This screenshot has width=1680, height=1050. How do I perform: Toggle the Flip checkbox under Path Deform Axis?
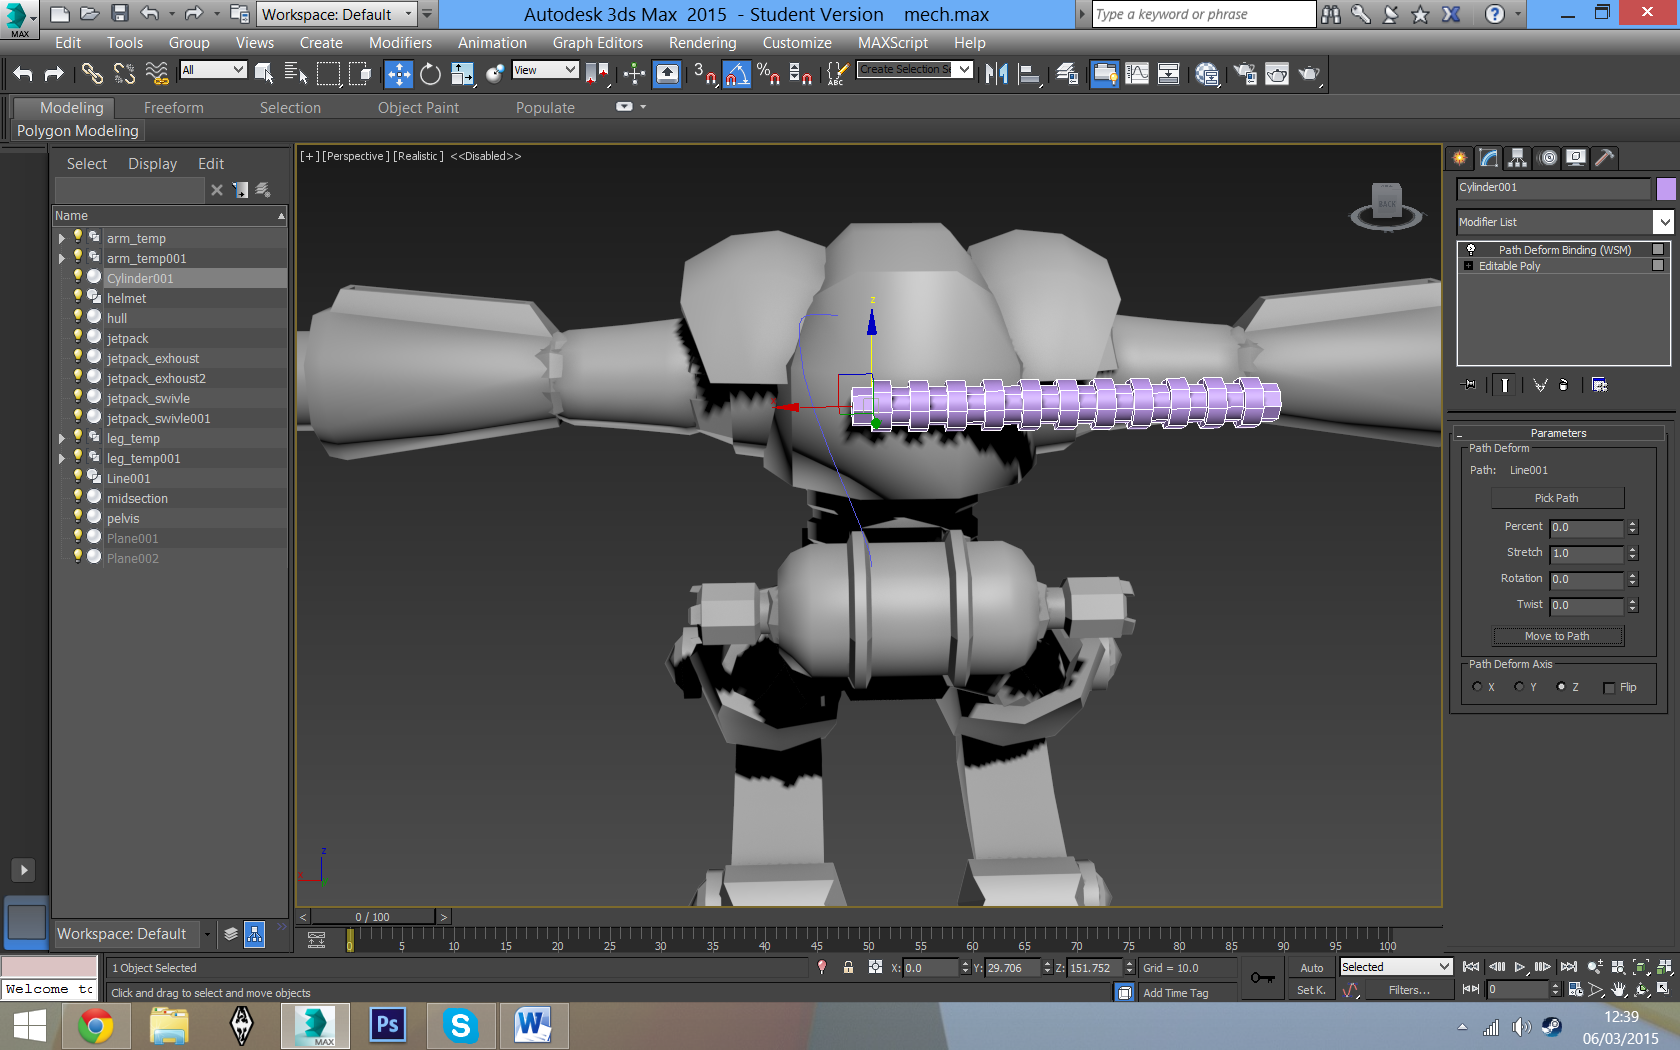(1608, 688)
